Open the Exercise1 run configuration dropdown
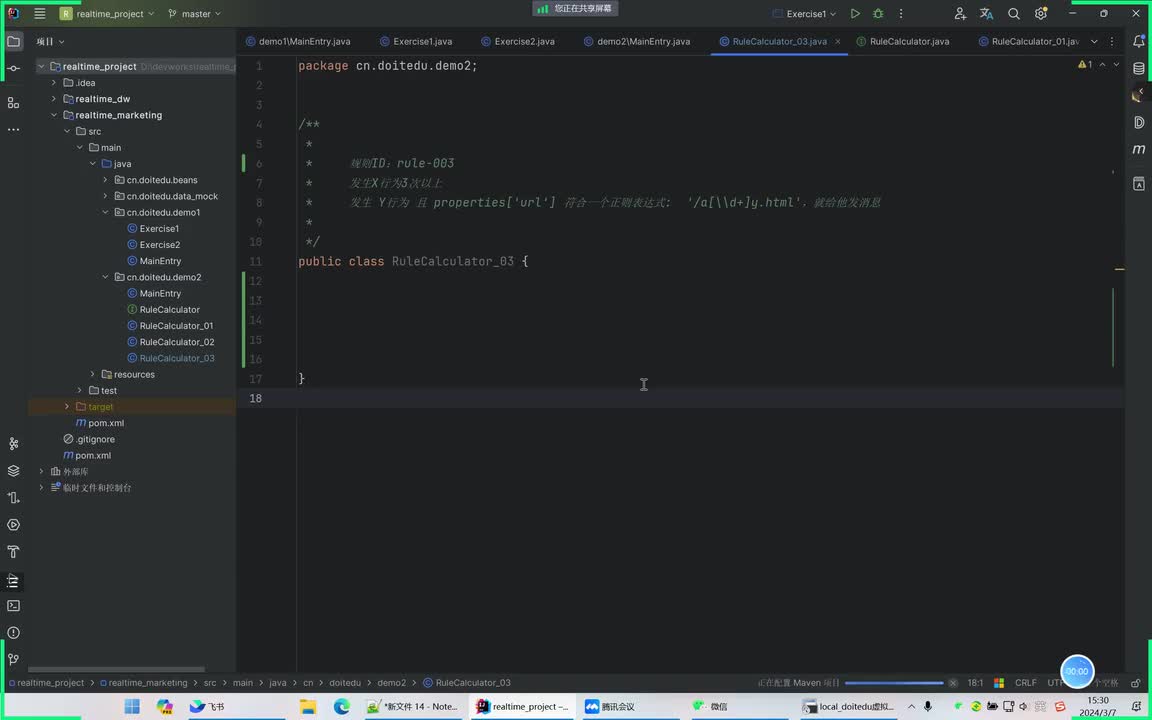 click(806, 14)
